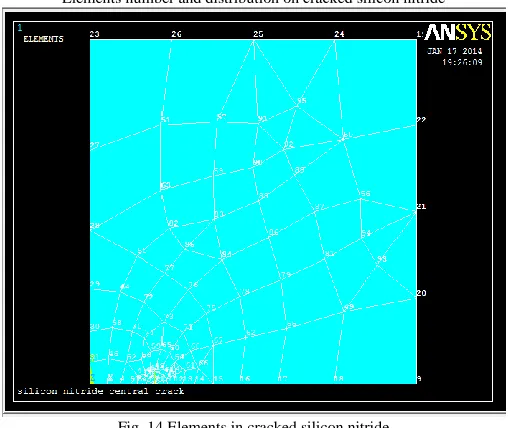Pick mesh node label 94
508x428 pixels.
227,254
